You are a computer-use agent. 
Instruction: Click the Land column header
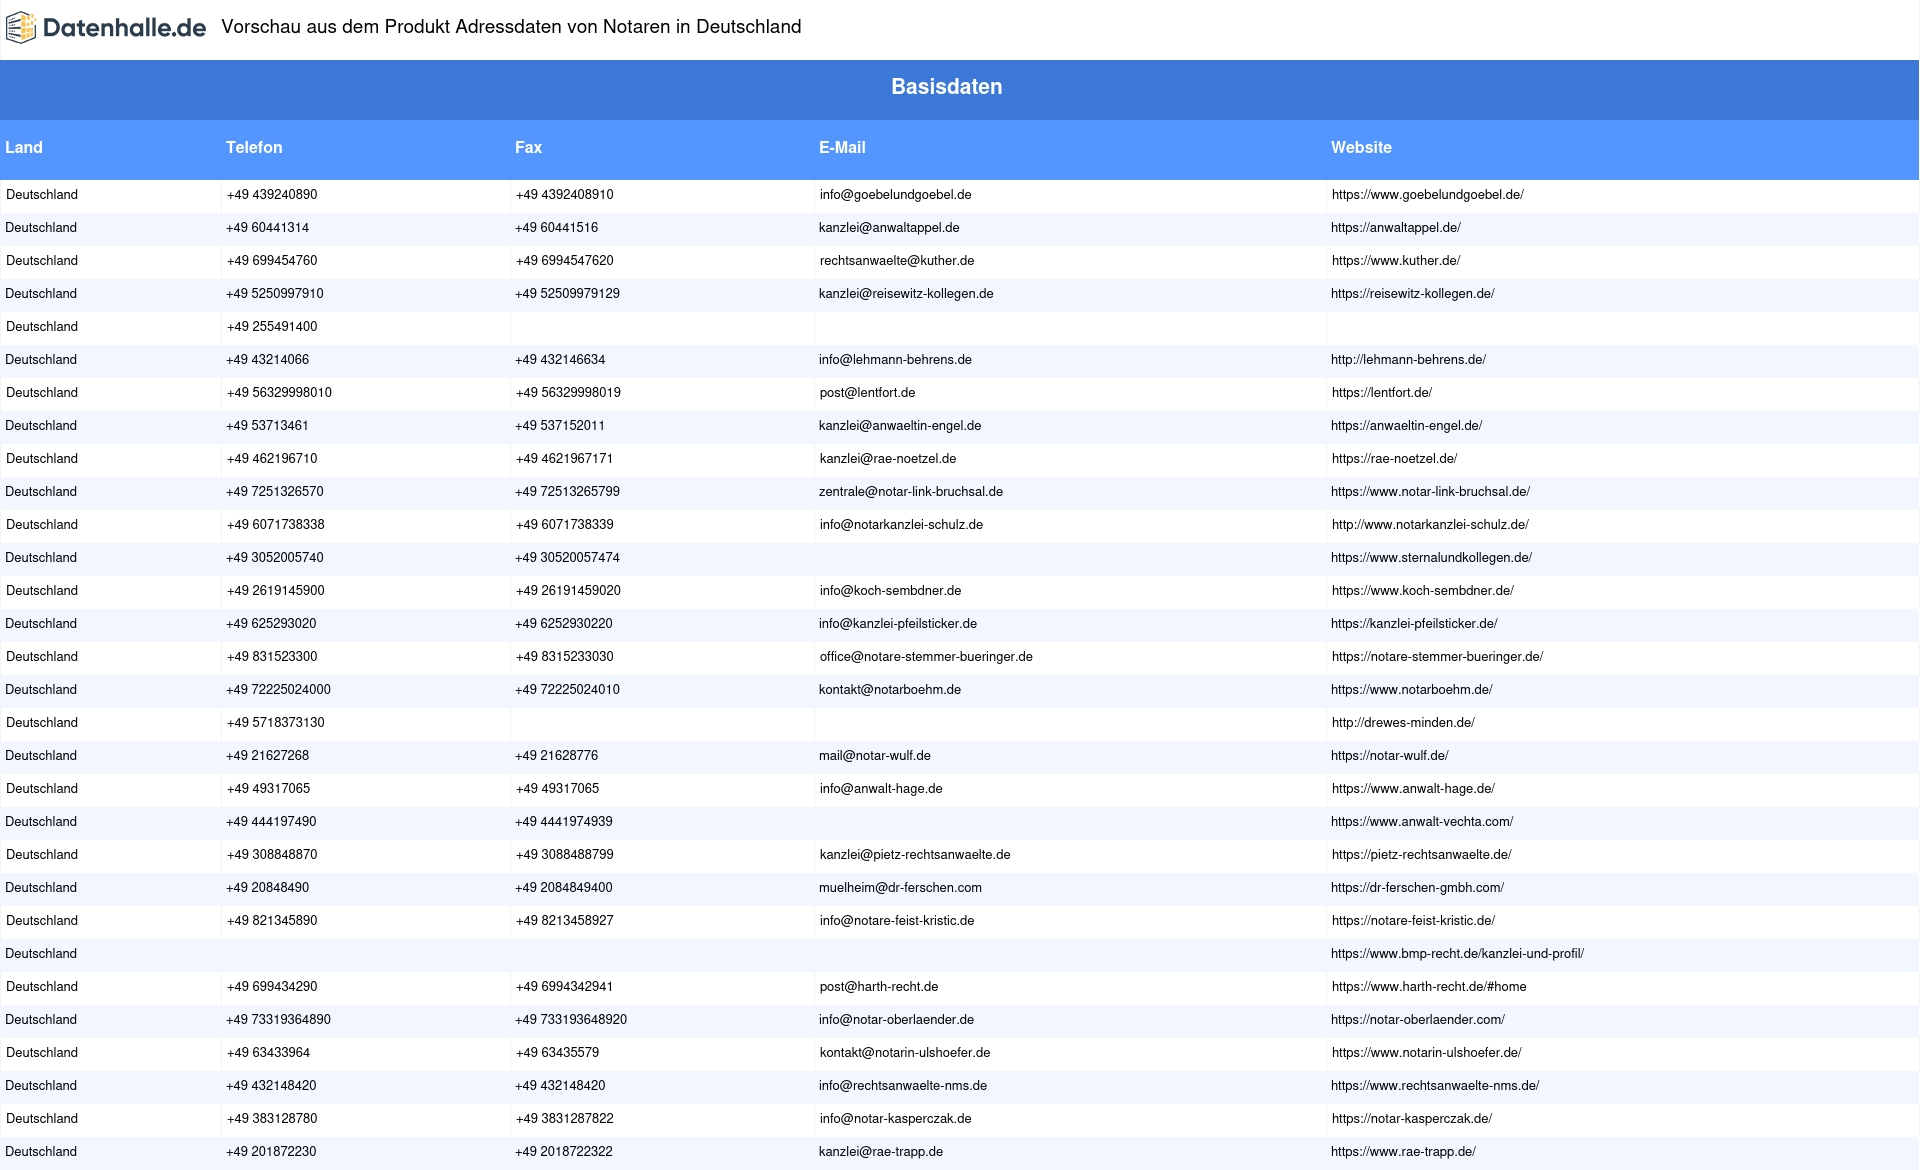(x=24, y=147)
